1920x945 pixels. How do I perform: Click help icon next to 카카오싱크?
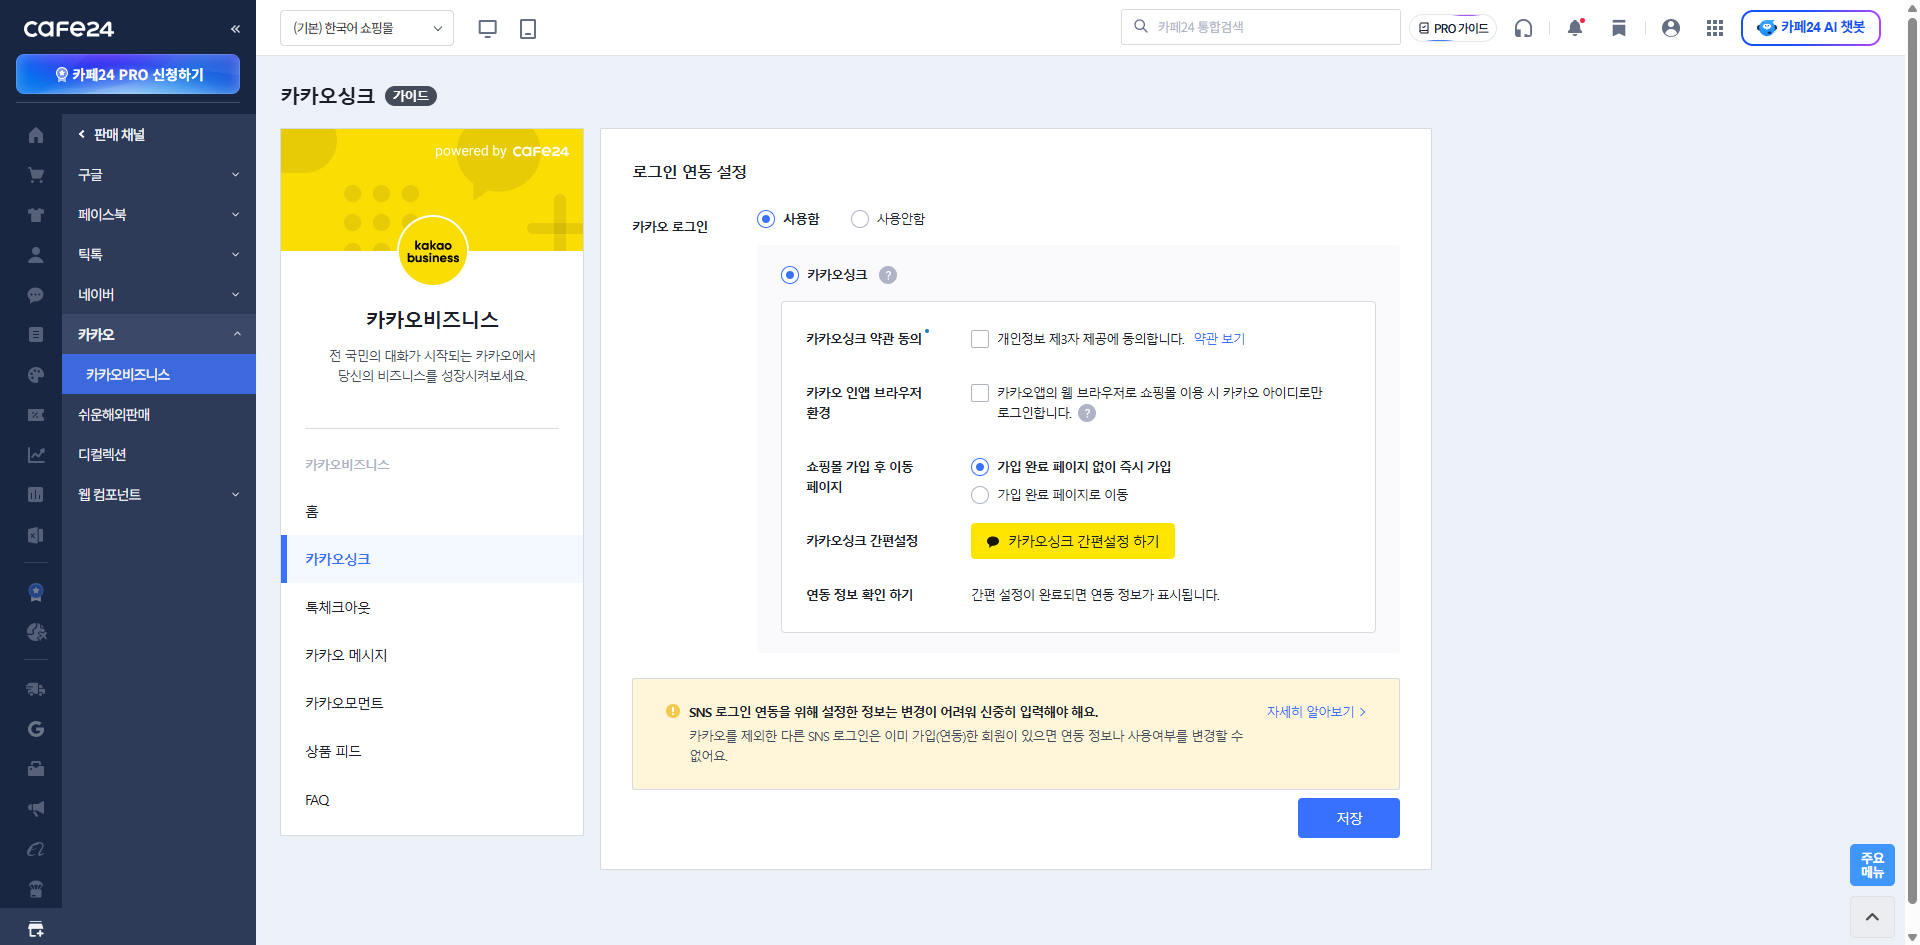(888, 275)
